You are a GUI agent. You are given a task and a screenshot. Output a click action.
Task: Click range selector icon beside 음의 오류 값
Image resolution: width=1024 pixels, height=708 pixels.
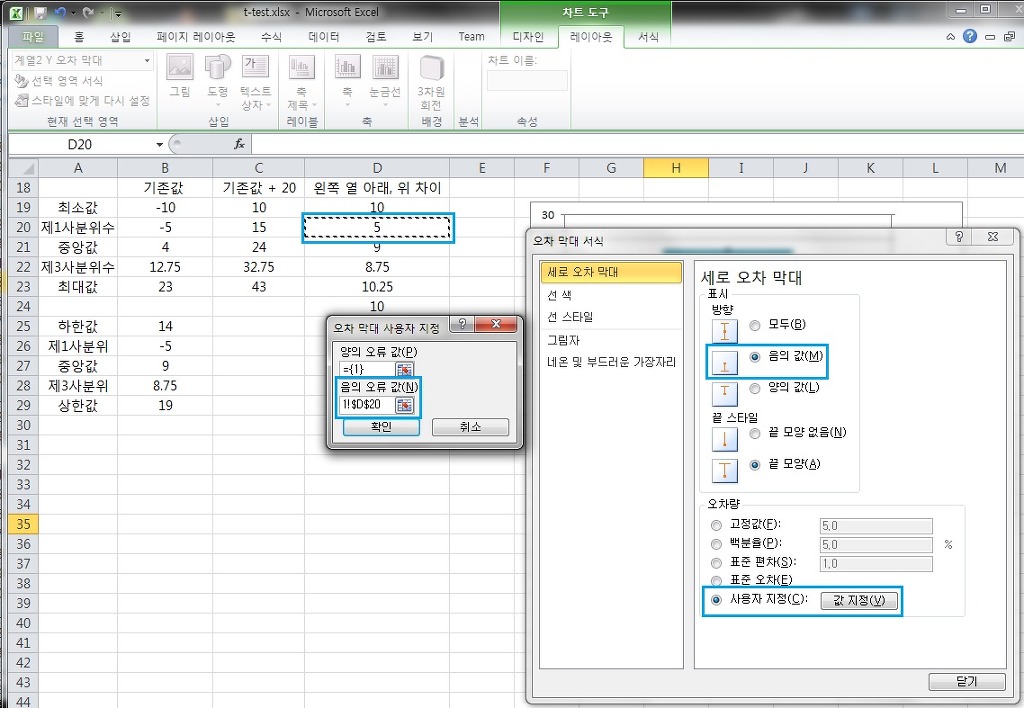[x=404, y=405]
